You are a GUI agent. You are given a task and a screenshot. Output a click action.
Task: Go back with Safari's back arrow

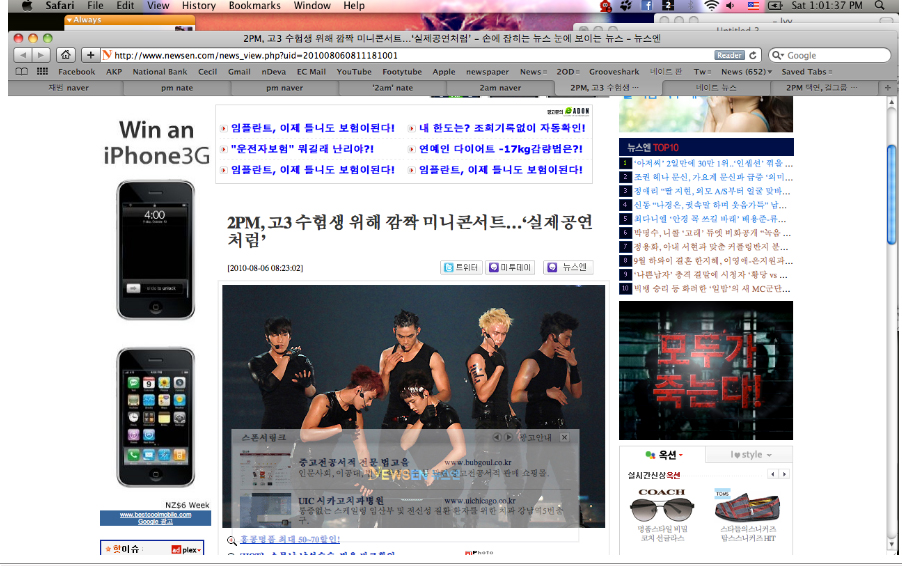point(23,55)
